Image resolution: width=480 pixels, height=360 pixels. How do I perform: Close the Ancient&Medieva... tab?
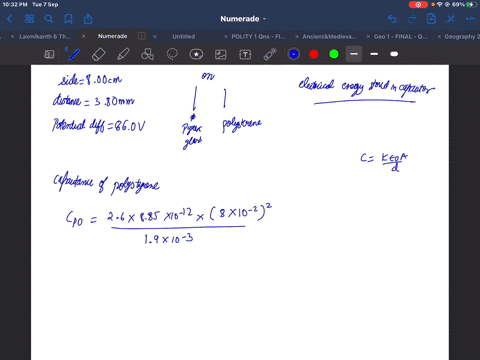click(x=297, y=36)
